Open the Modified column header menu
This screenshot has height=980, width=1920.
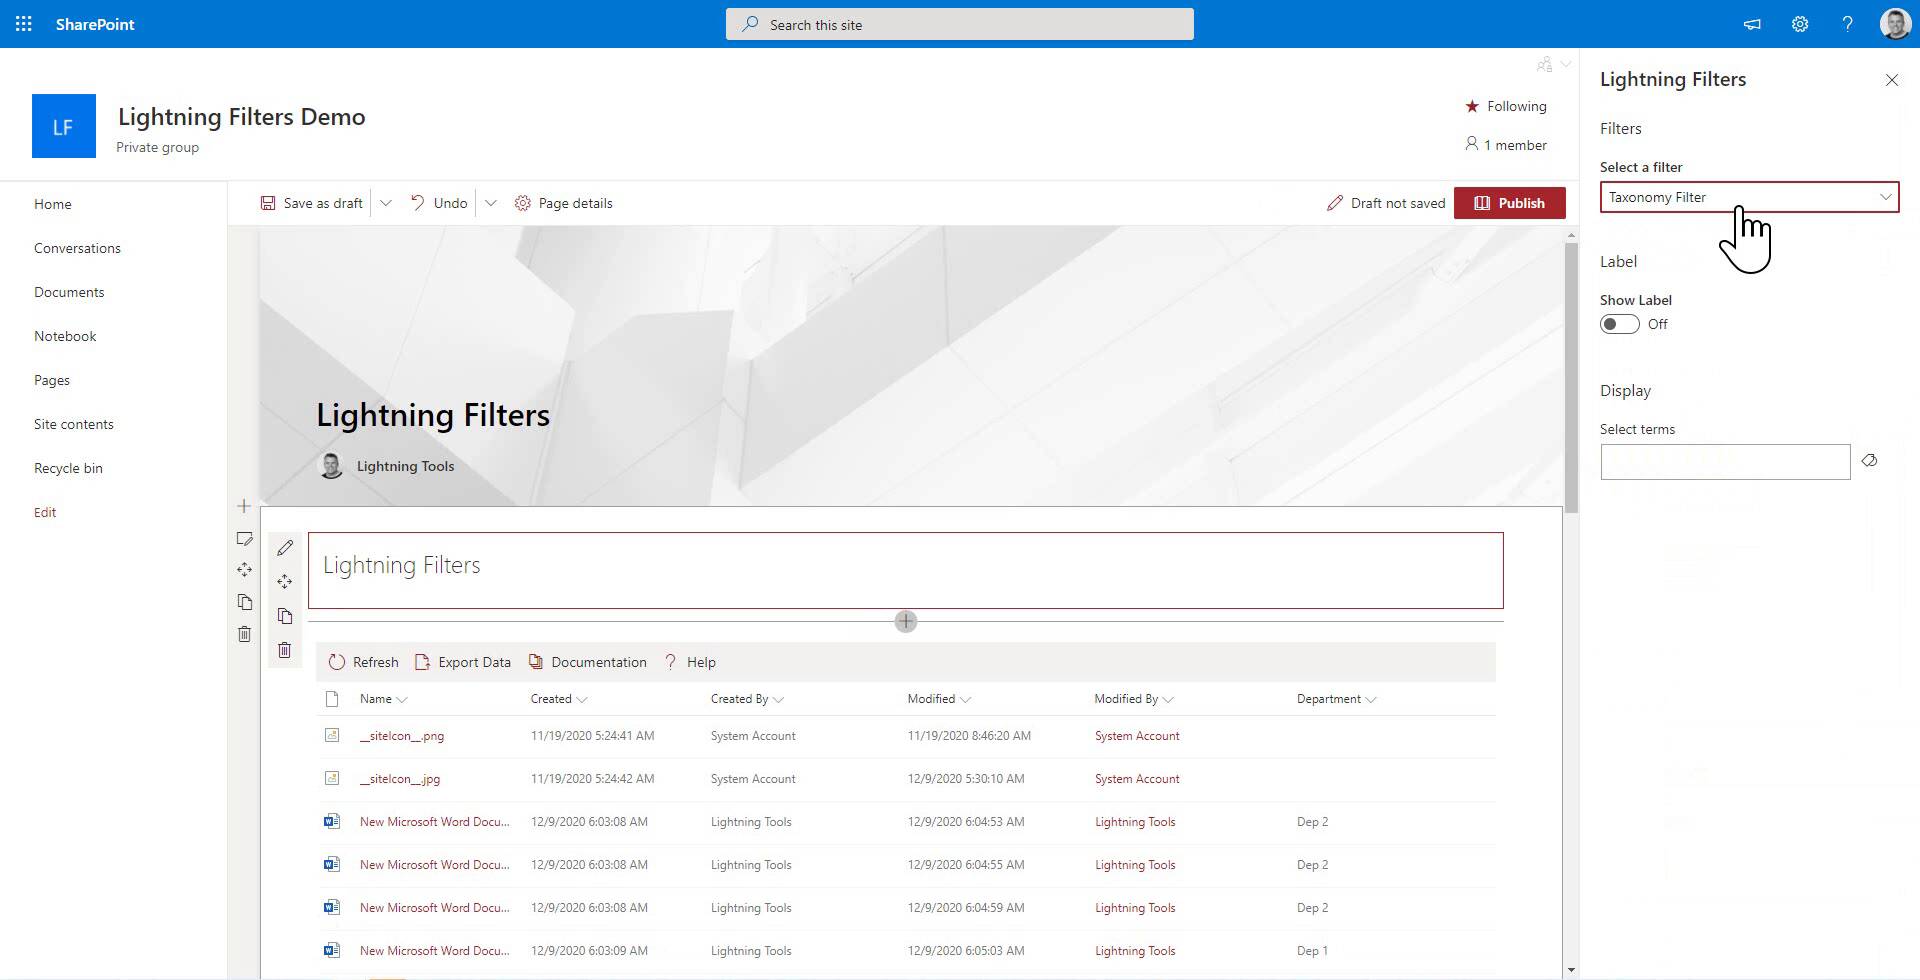point(939,699)
